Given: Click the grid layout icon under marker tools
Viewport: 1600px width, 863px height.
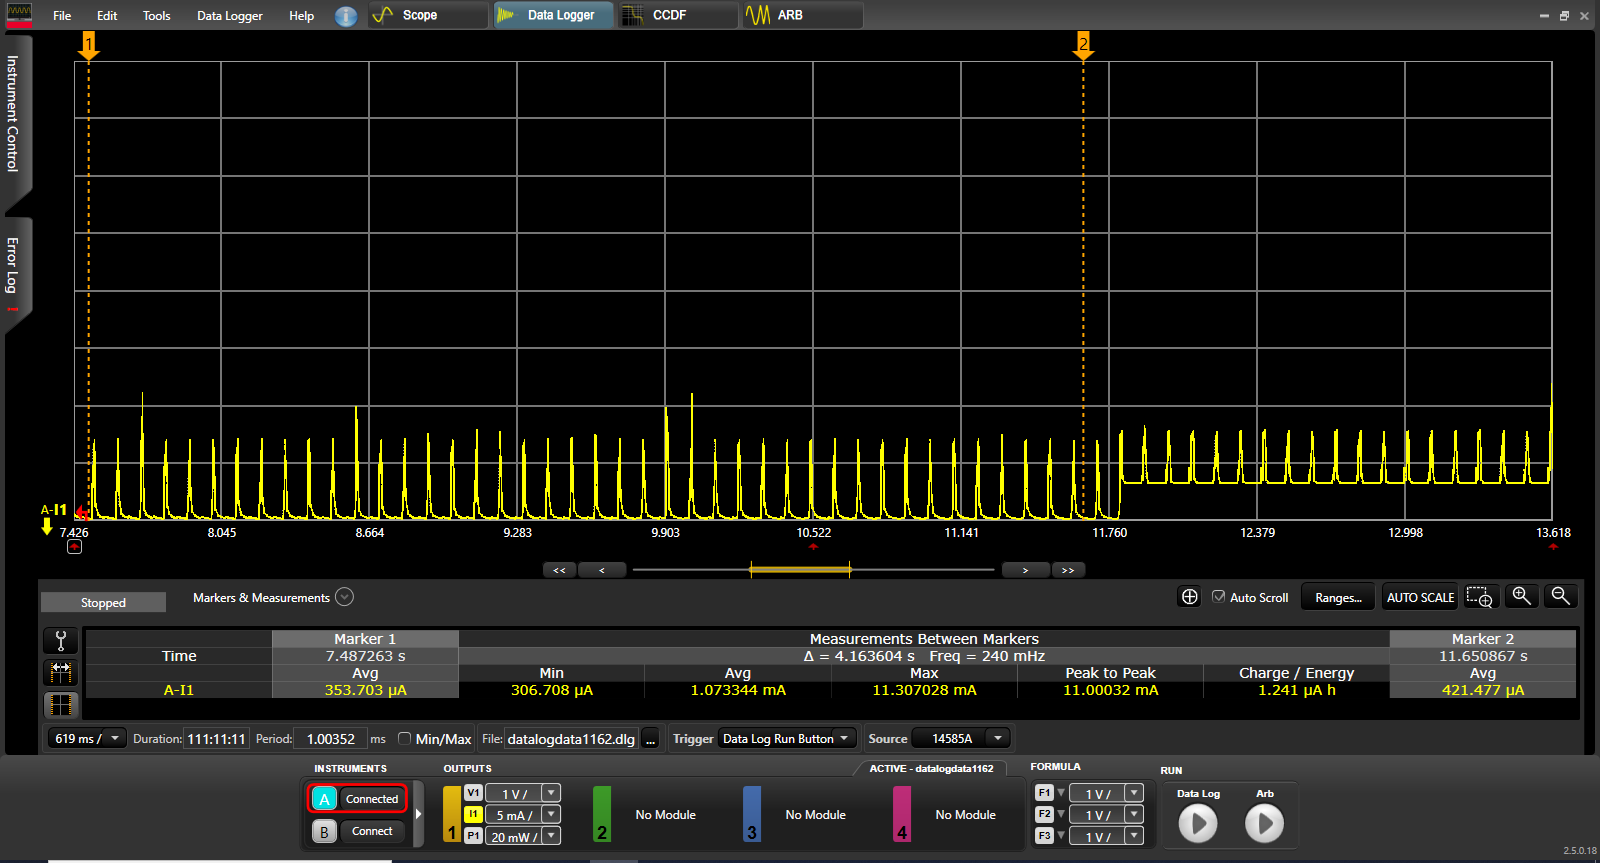Looking at the screenshot, I should (x=61, y=705).
